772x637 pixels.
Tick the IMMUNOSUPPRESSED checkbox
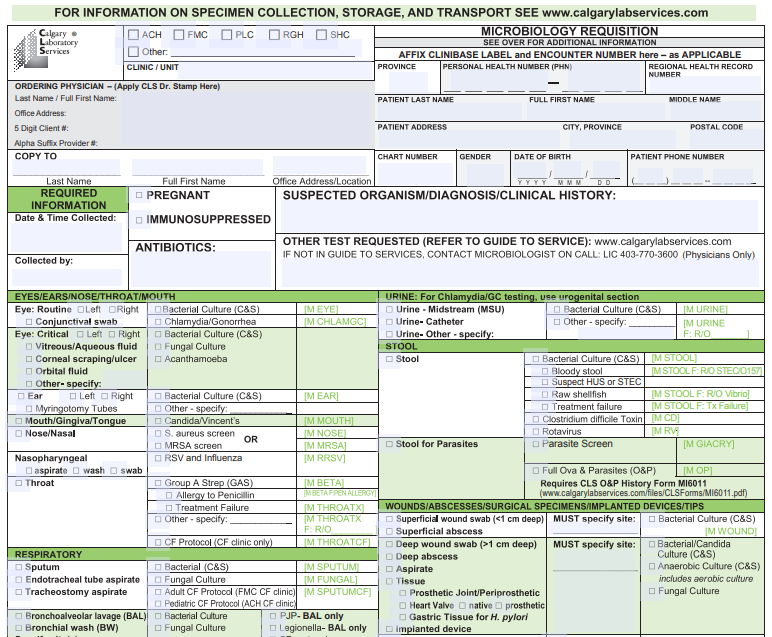(x=139, y=220)
